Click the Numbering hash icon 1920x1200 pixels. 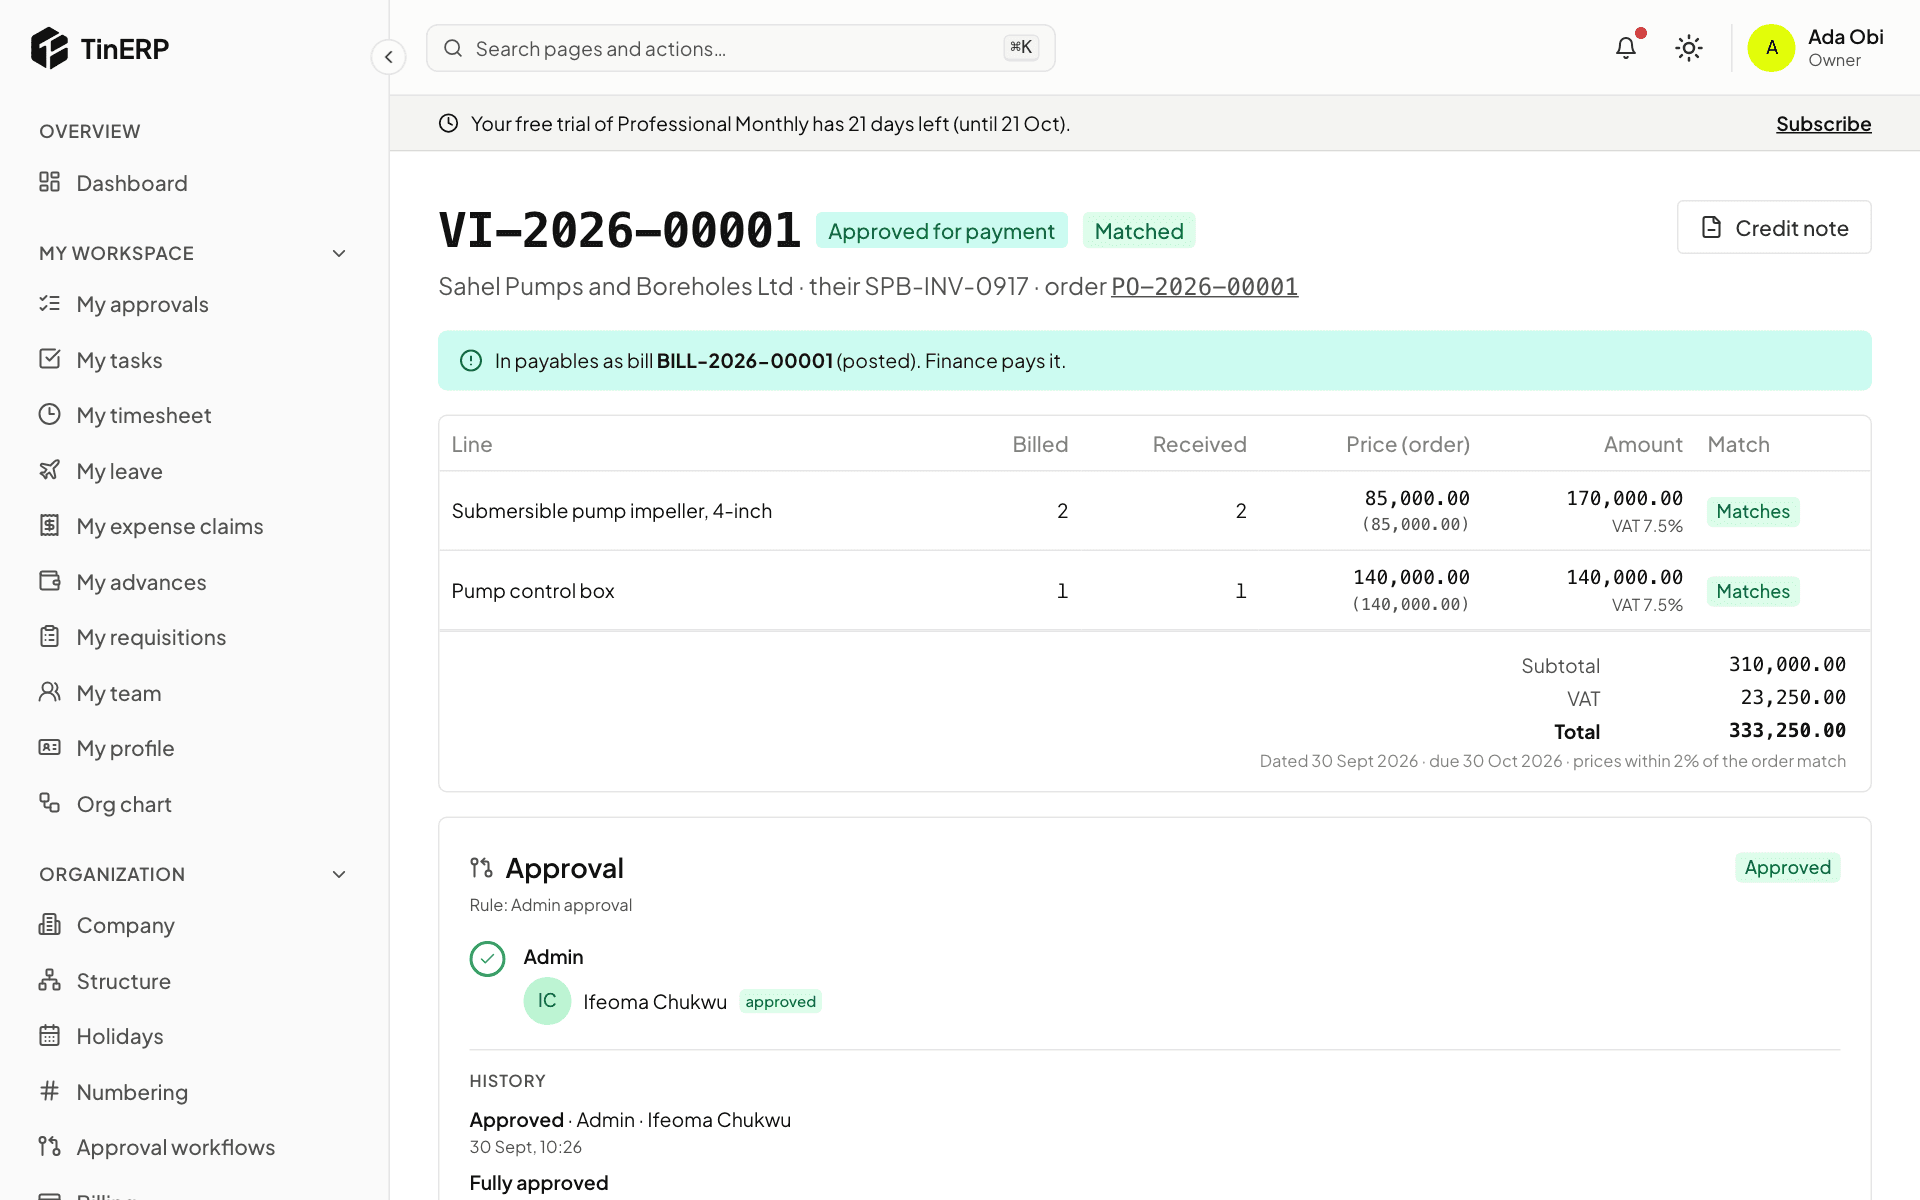point(49,1091)
